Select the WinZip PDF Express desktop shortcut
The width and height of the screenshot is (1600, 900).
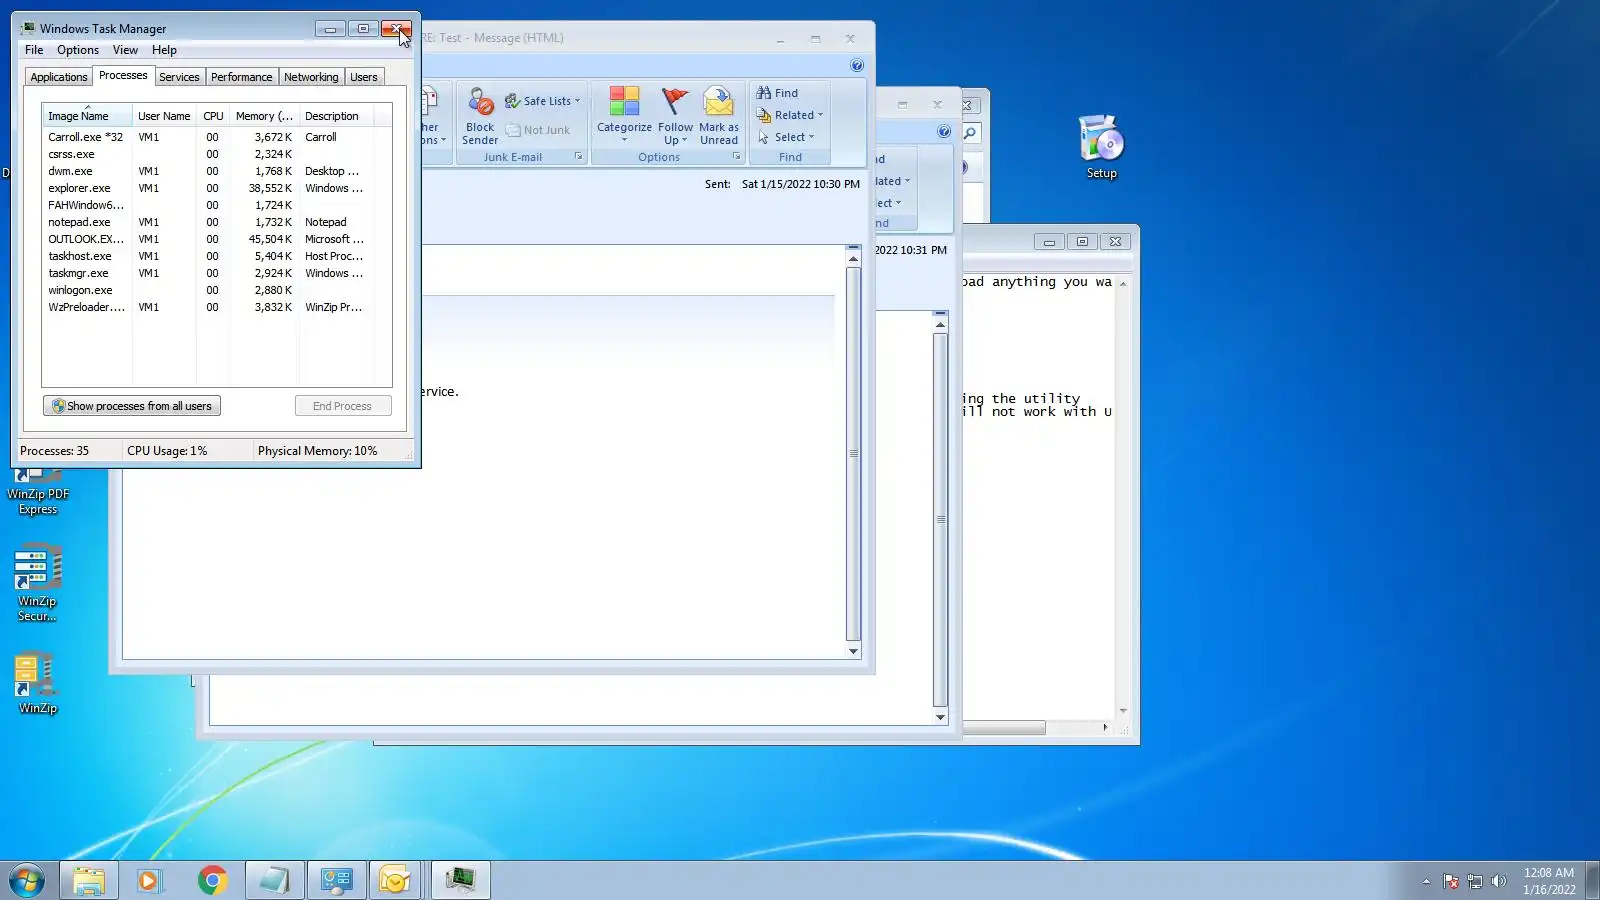point(38,492)
